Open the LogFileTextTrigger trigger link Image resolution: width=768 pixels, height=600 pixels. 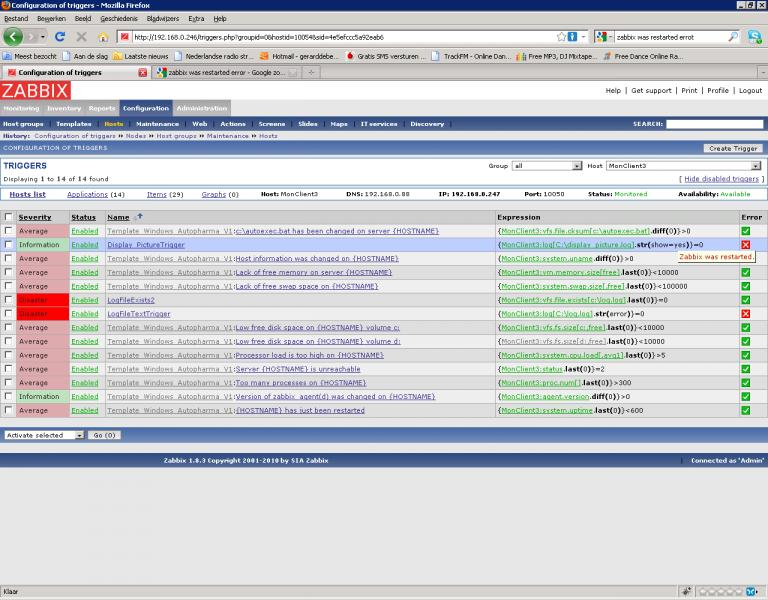coord(139,314)
